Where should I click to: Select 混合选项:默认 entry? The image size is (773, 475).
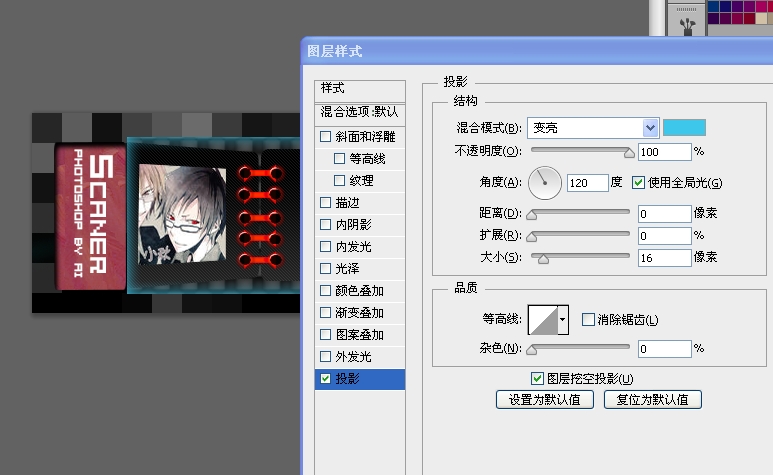click(360, 112)
